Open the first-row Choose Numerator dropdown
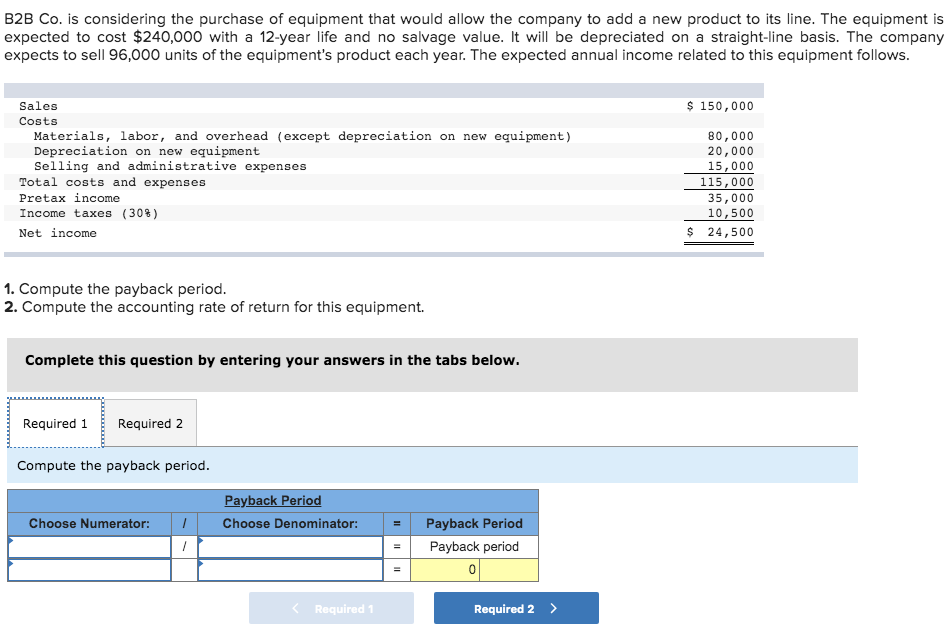The width and height of the screenshot is (951, 633). pos(88,546)
